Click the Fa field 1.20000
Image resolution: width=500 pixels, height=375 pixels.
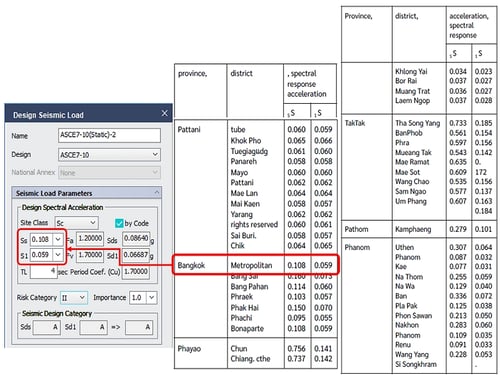(90, 239)
